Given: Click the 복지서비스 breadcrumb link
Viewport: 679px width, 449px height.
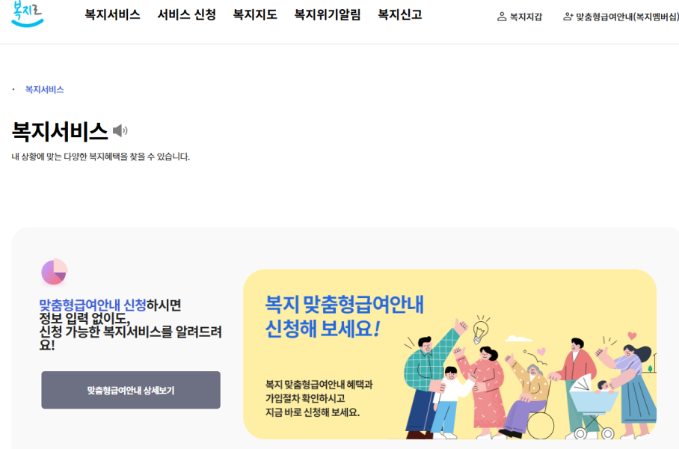Looking at the screenshot, I should pyautogui.click(x=45, y=90).
